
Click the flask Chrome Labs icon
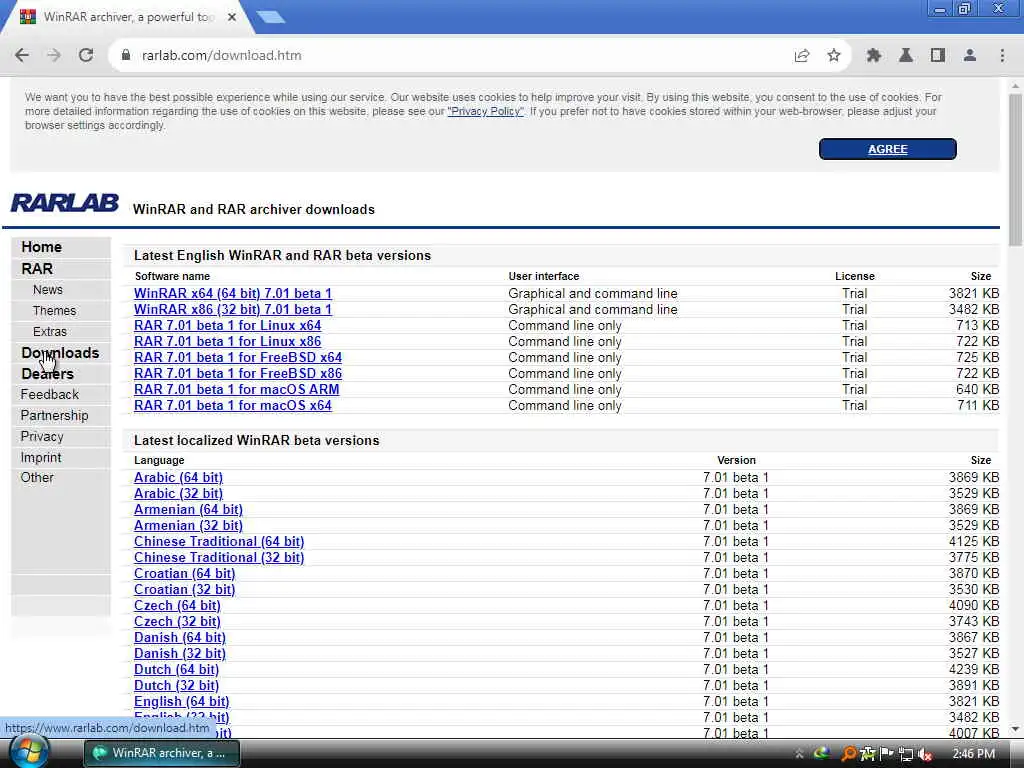tap(906, 56)
